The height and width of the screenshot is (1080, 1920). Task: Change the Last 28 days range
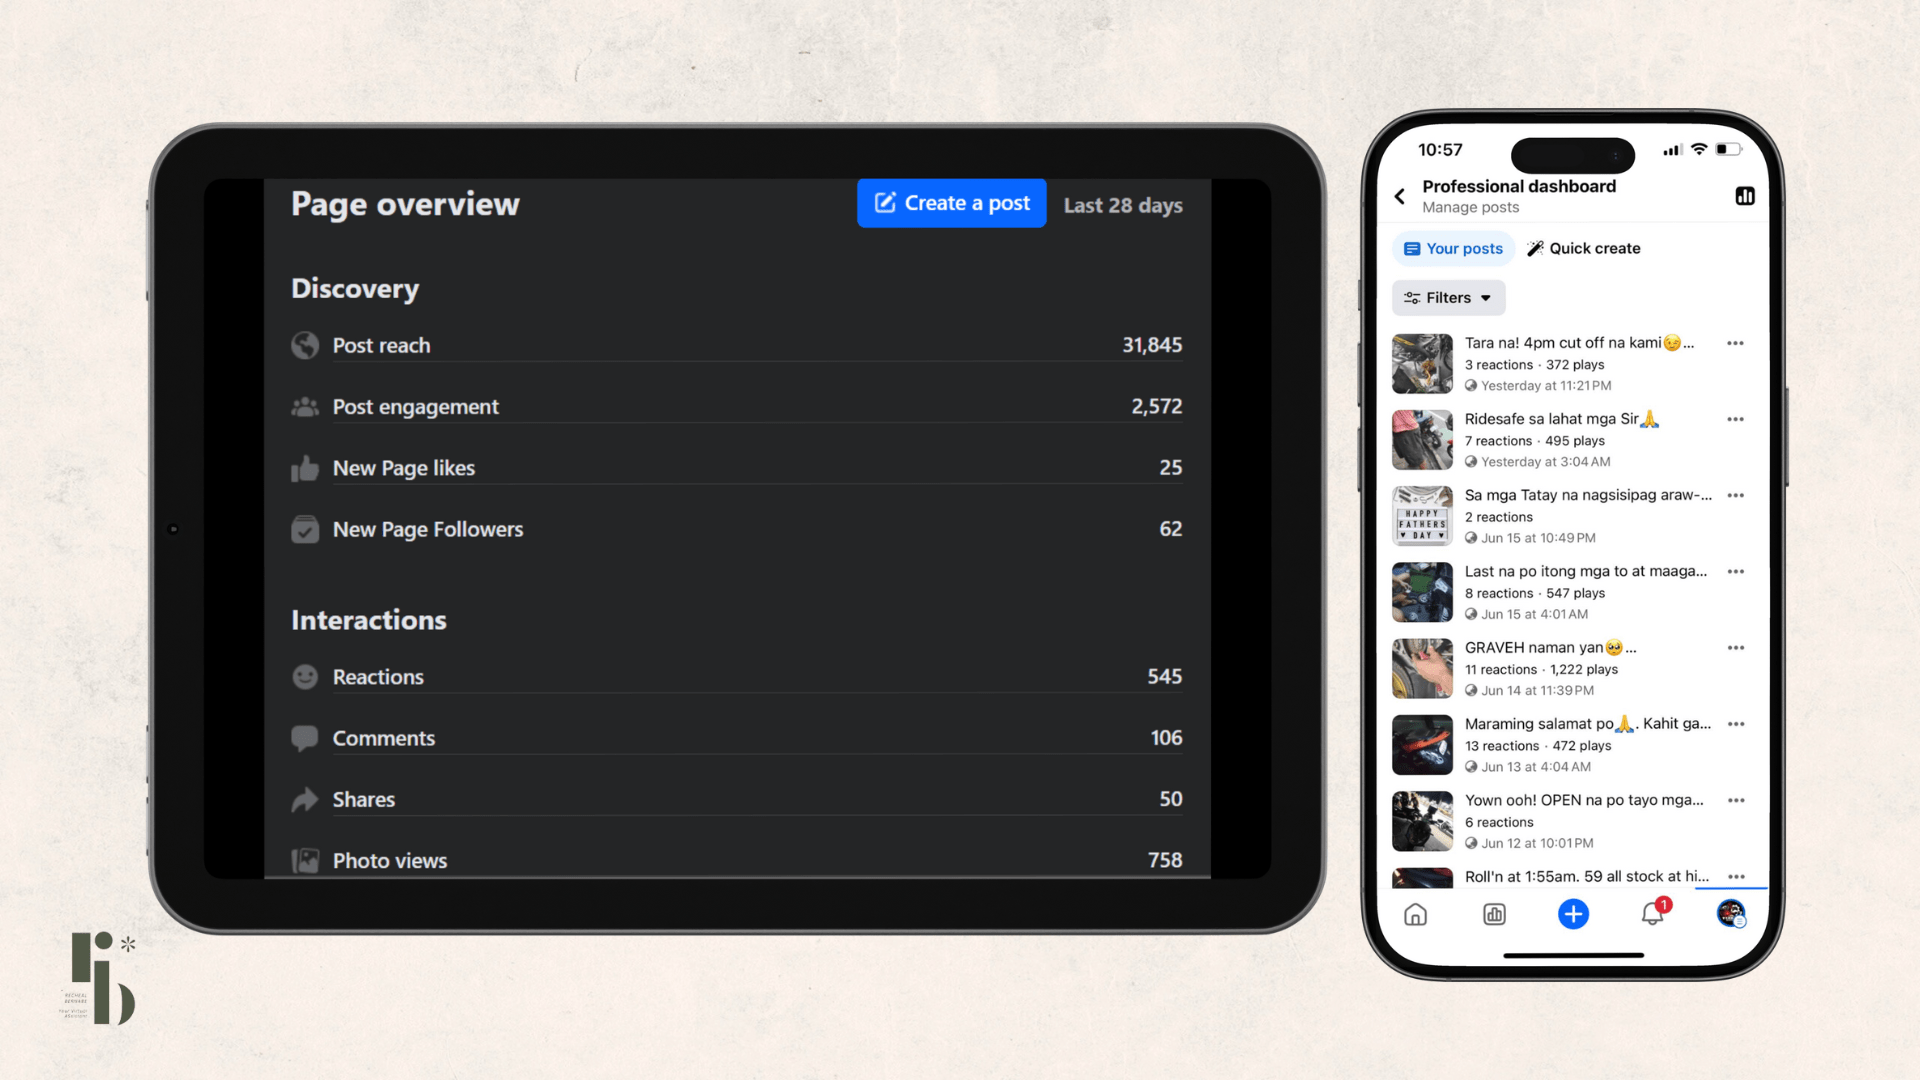click(x=1122, y=205)
